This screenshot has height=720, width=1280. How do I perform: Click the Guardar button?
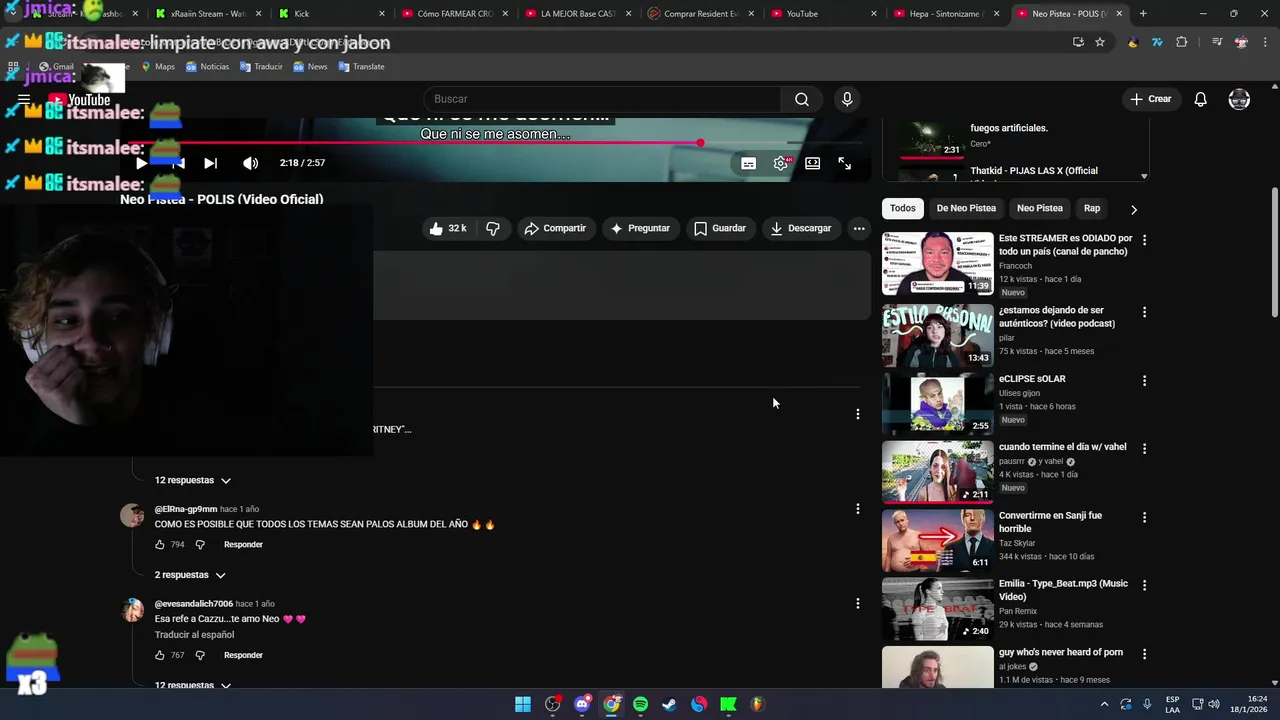720,228
